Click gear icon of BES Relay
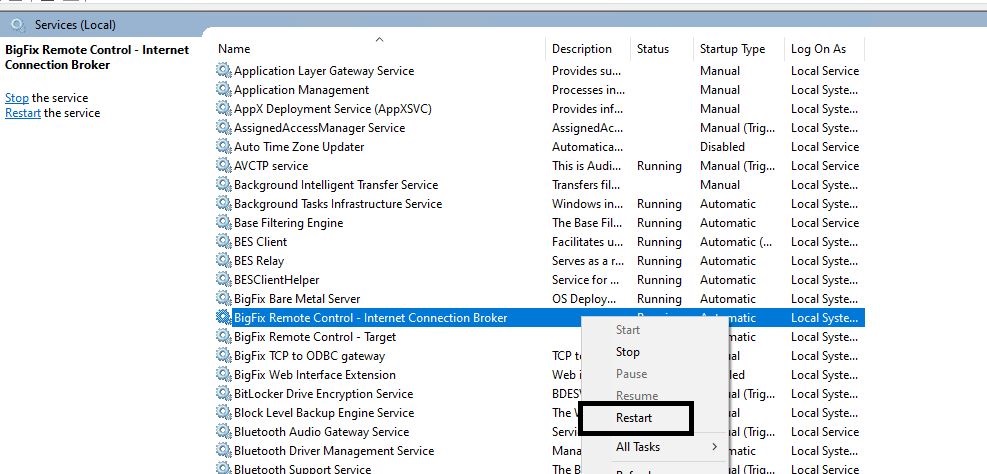The height and width of the screenshot is (474, 987). [x=223, y=260]
